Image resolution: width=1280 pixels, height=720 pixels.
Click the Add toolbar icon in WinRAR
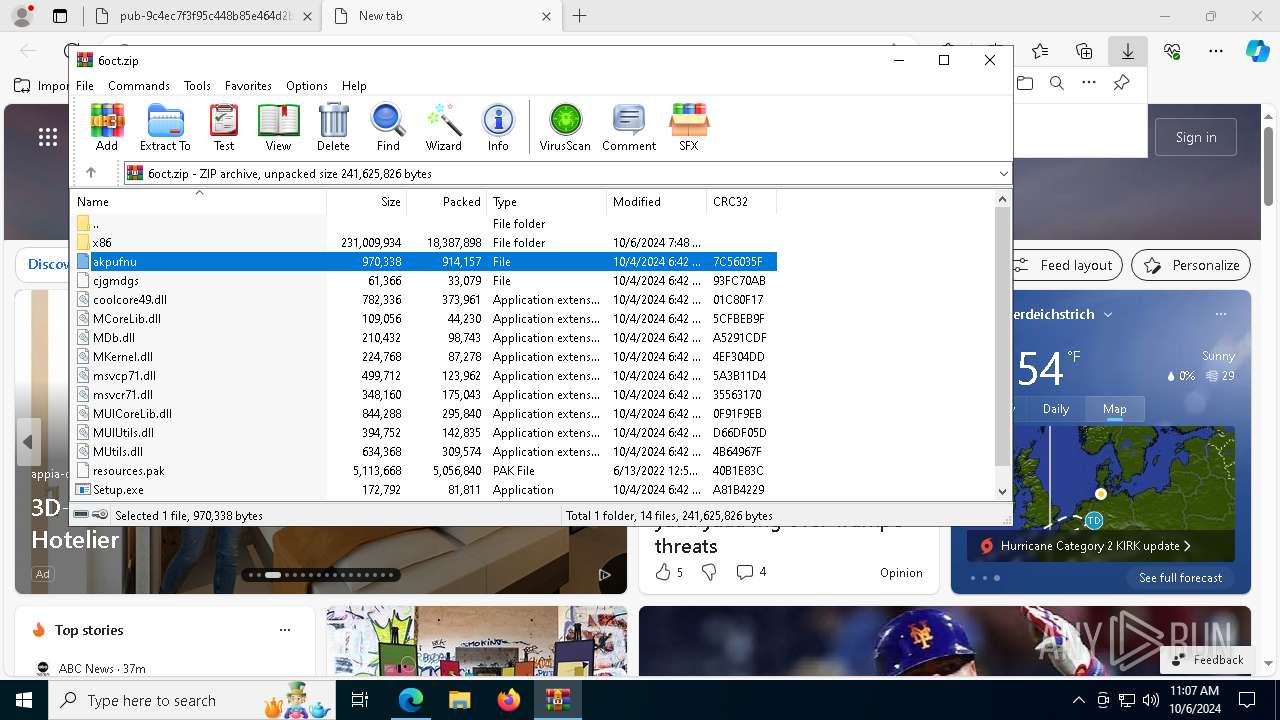click(107, 127)
